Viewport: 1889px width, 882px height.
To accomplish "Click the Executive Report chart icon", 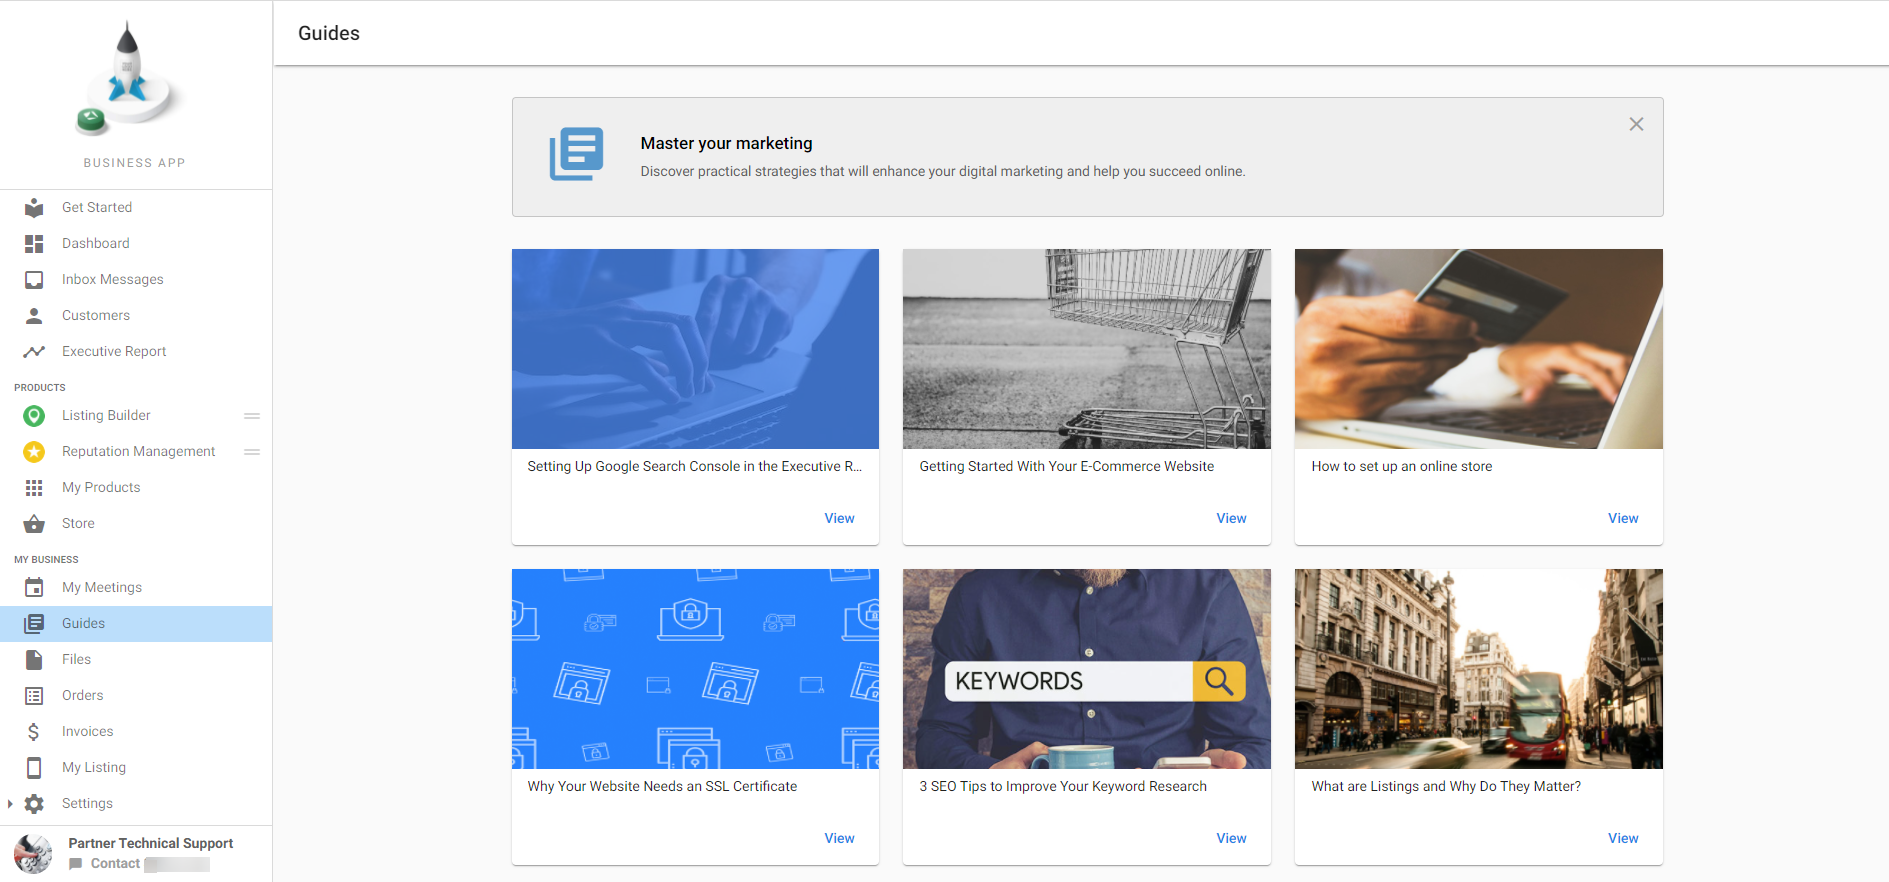I will (x=34, y=351).
